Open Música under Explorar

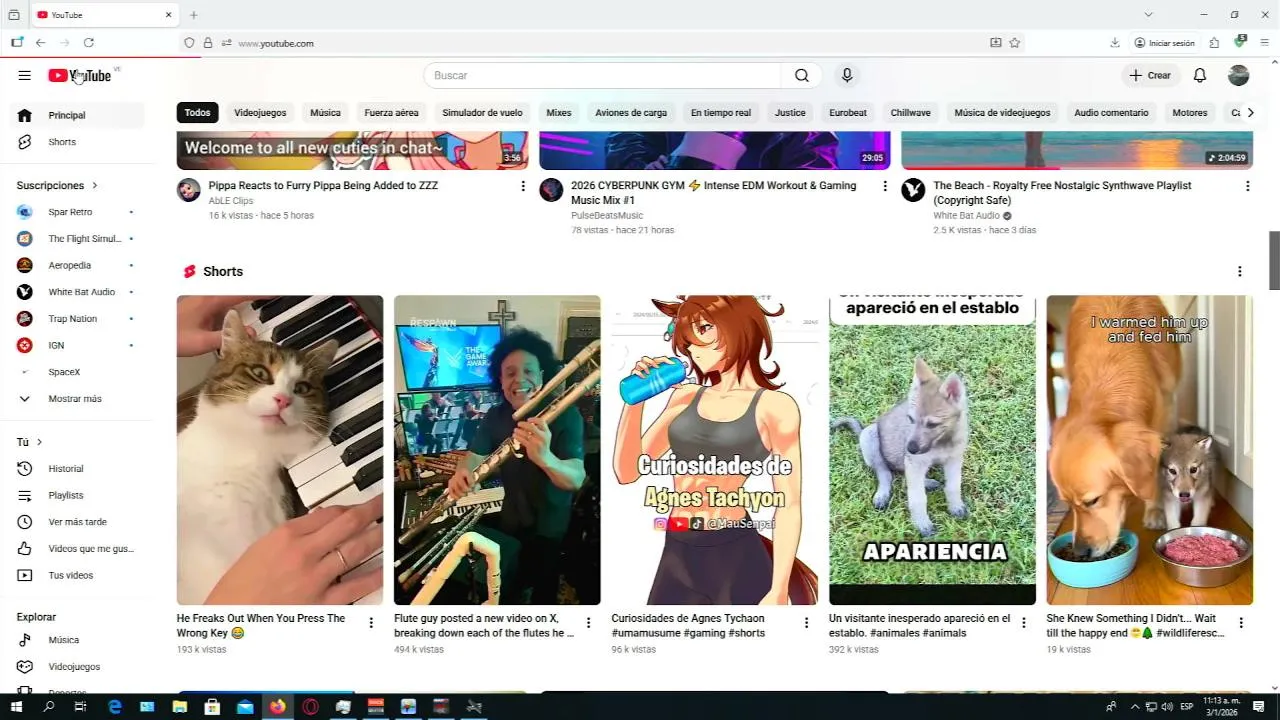tap(78, 640)
